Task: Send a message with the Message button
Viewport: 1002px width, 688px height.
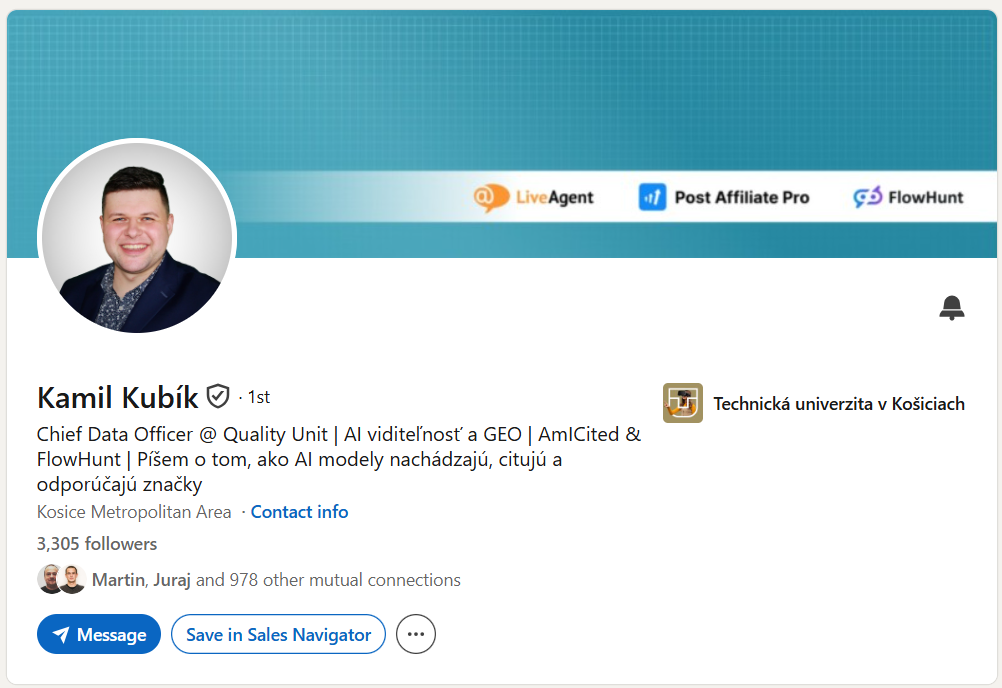Action: point(99,634)
